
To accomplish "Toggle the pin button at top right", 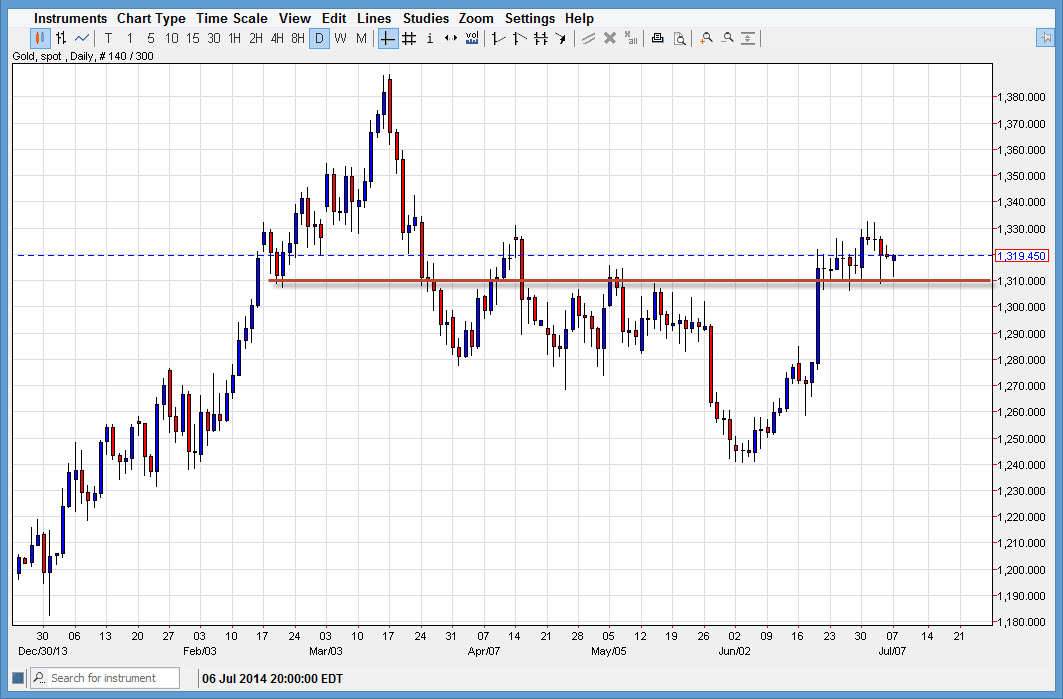I will tap(1045, 38).
